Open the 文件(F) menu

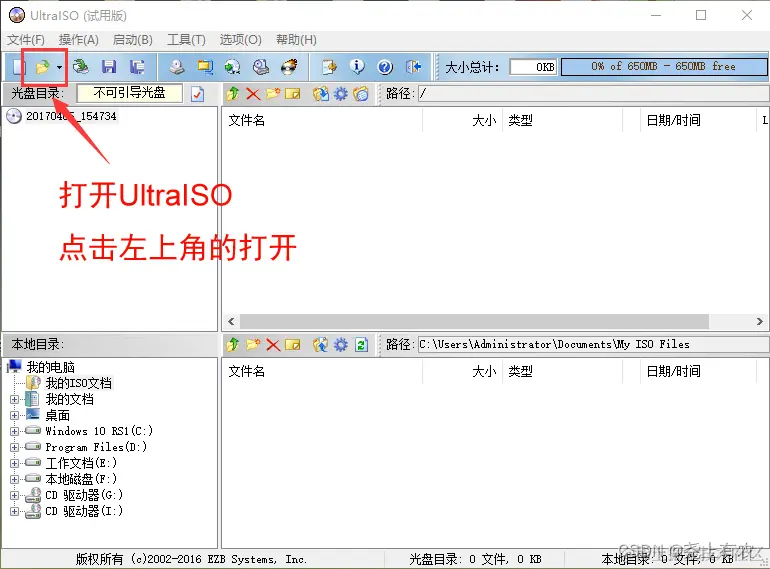[x=26, y=40]
